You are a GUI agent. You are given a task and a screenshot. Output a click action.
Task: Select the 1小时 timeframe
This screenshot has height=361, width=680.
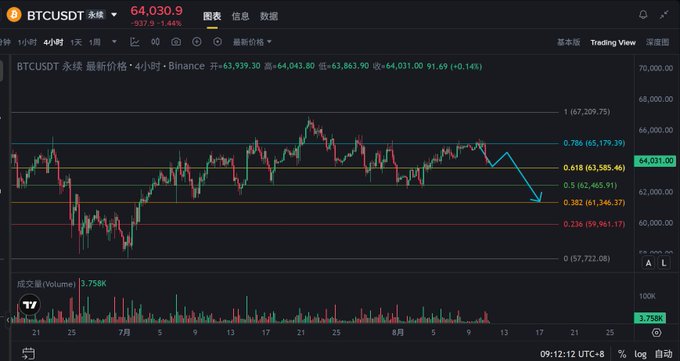(x=27, y=42)
